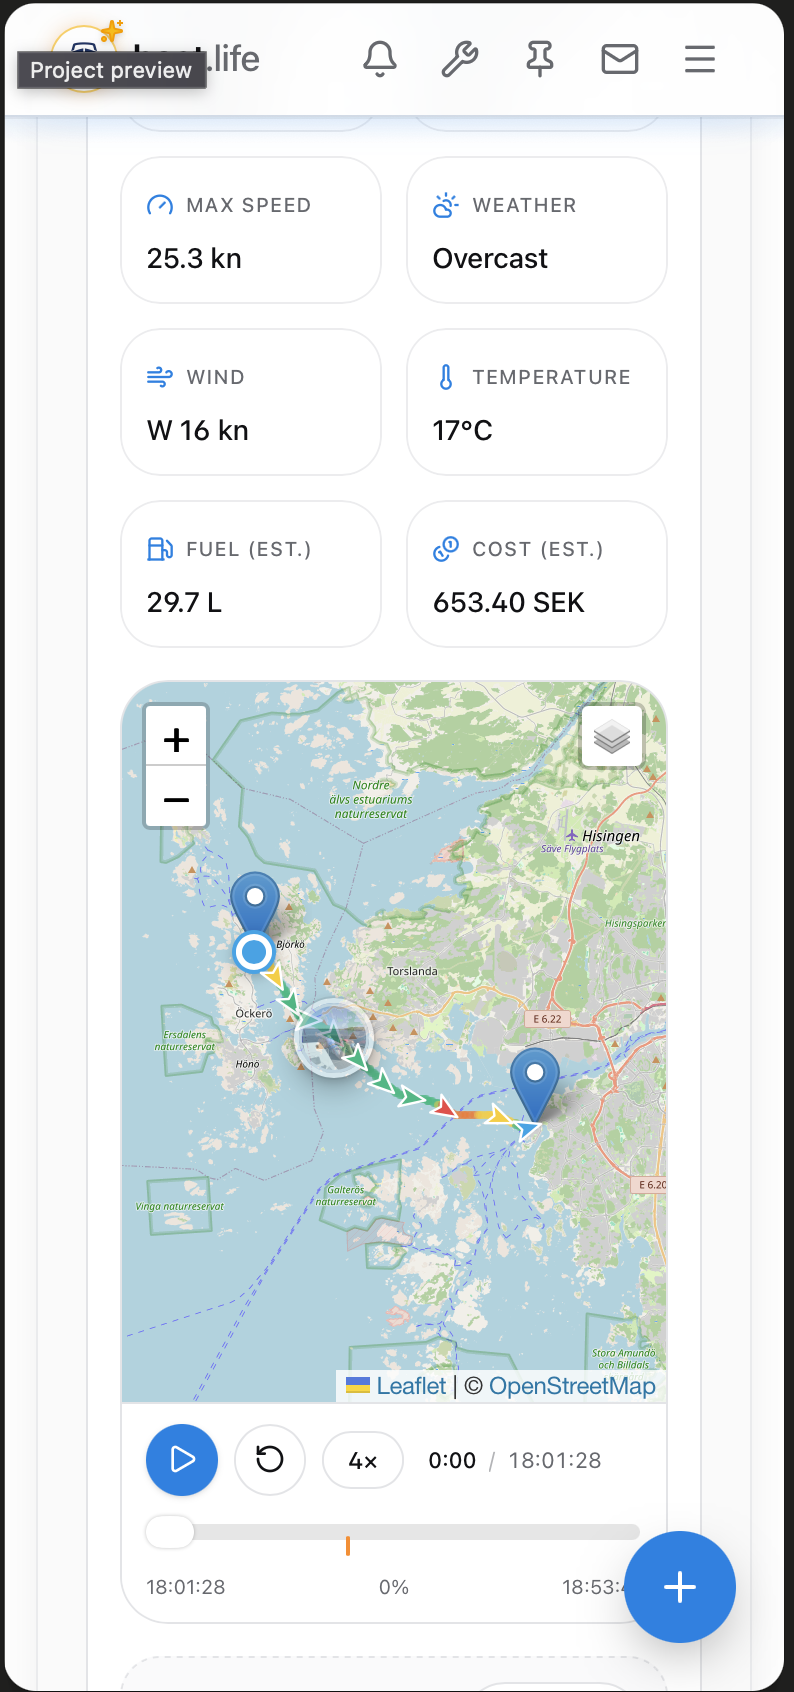The height and width of the screenshot is (1692, 794).
Task: Click the blue plus floating button
Action: (x=680, y=1587)
